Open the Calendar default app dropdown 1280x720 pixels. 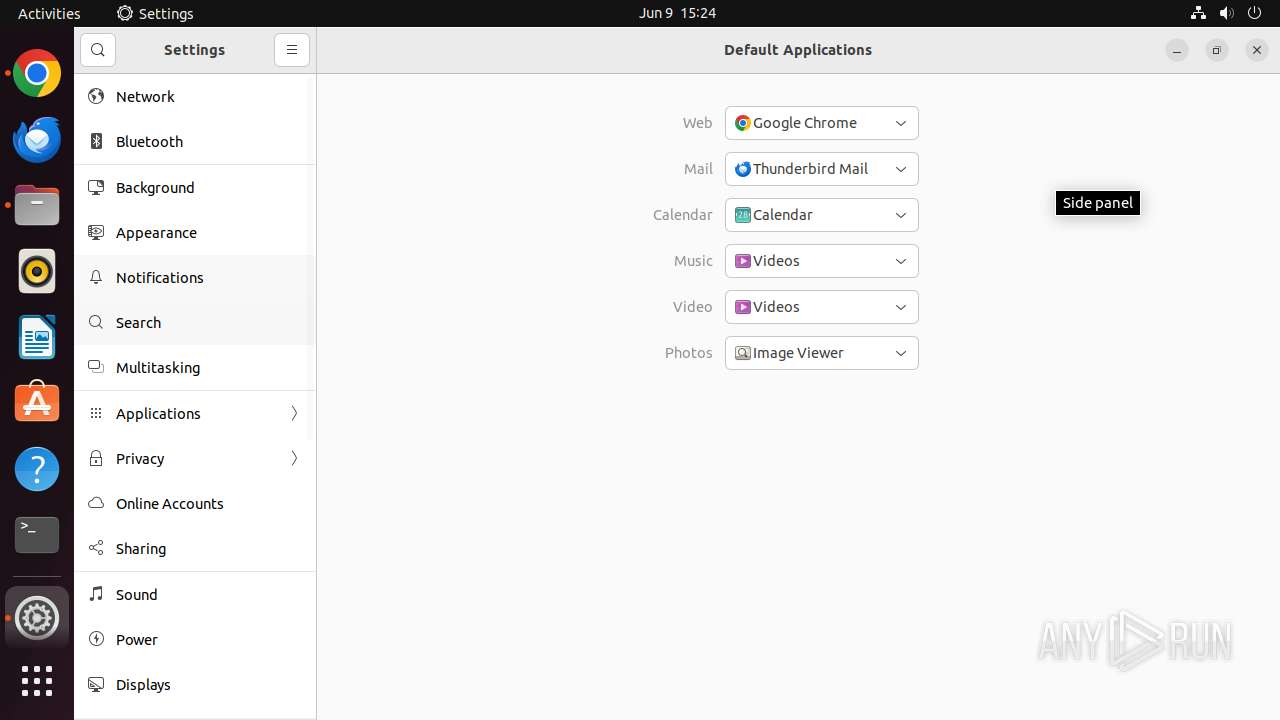click(822, 215)
